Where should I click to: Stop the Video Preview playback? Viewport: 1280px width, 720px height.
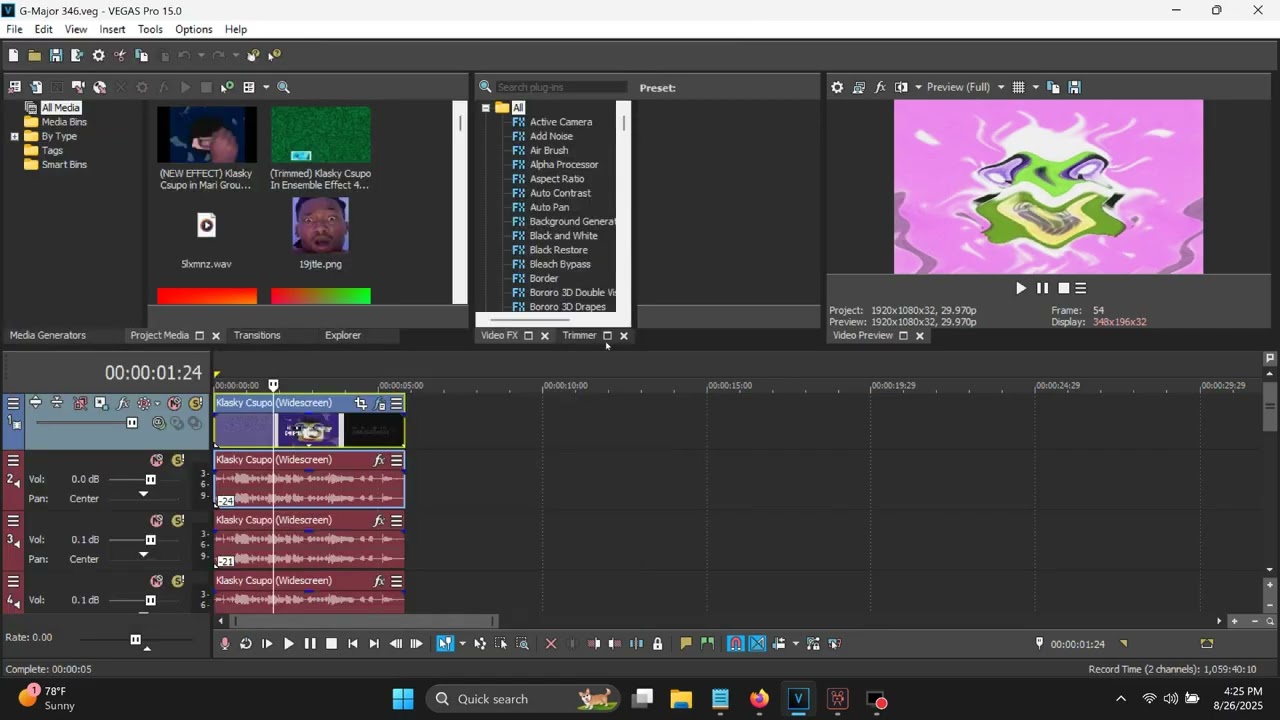coord(1064,288)
